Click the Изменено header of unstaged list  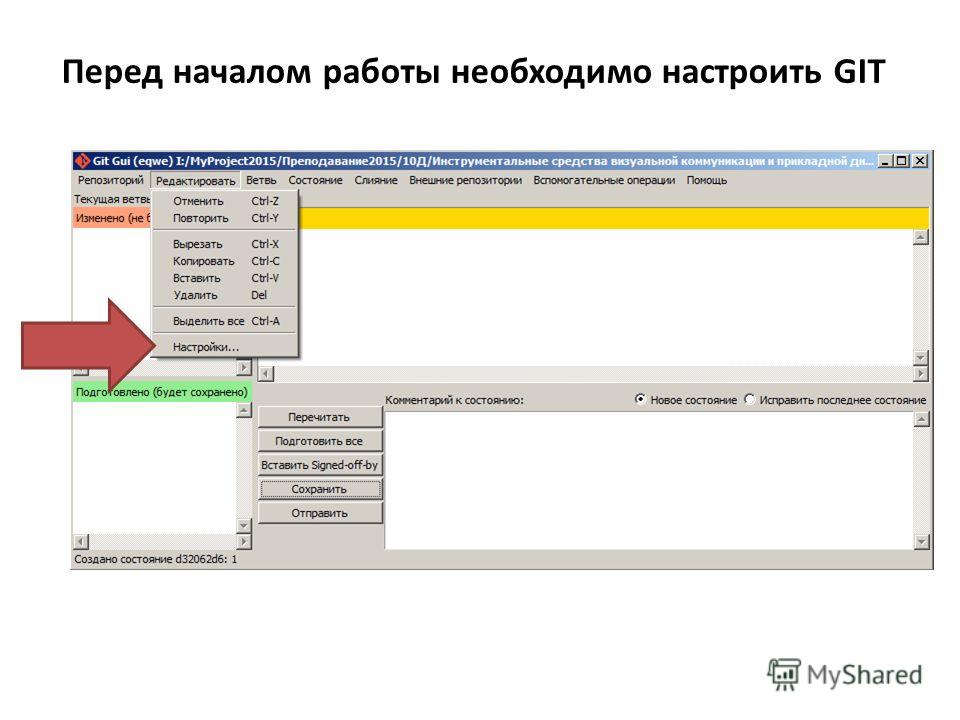112,218
